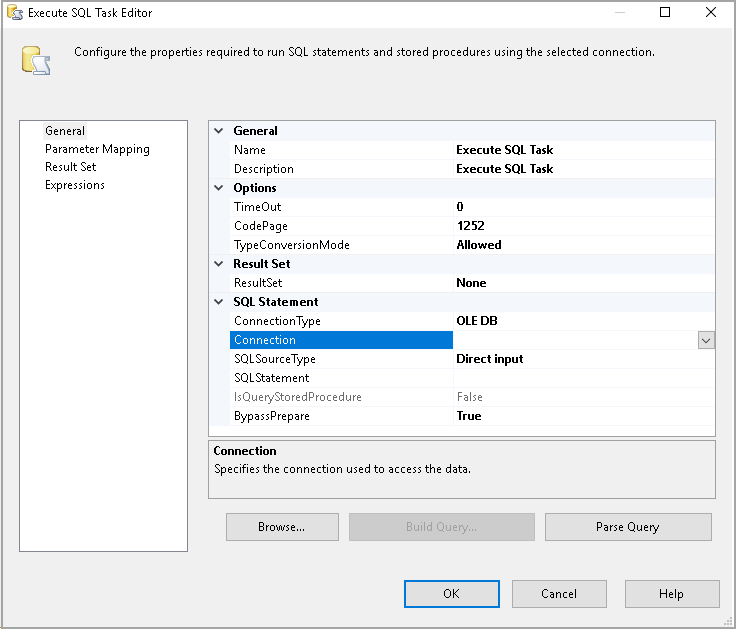
Task: Click the database script icon in header
Action: coord(37,60)
